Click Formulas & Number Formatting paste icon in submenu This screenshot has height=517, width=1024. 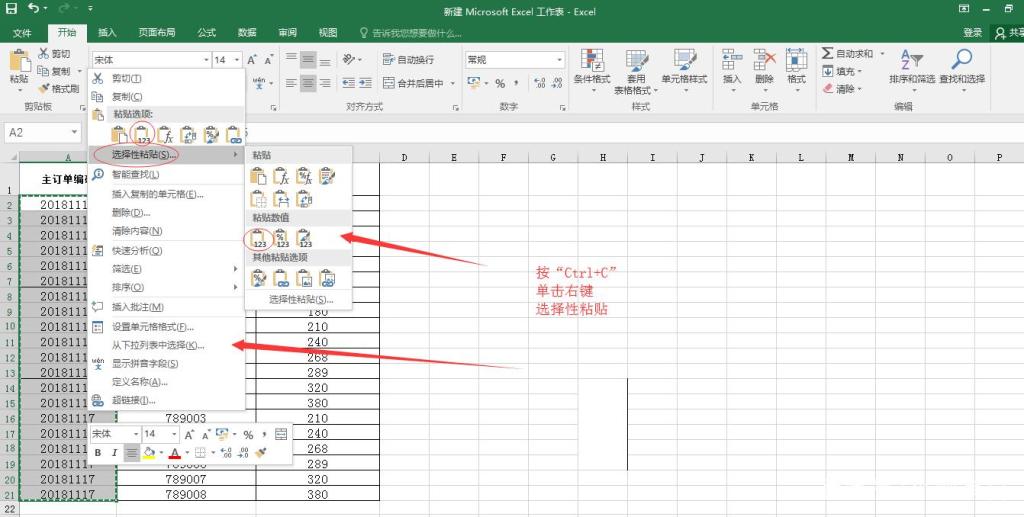point(304,176)
